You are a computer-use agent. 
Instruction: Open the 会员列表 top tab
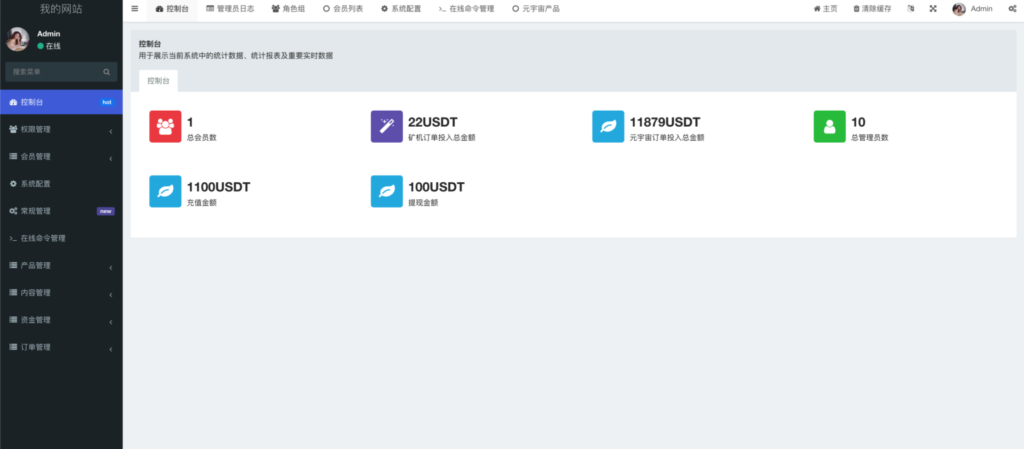pyautogui.click(x=343, y=9)
